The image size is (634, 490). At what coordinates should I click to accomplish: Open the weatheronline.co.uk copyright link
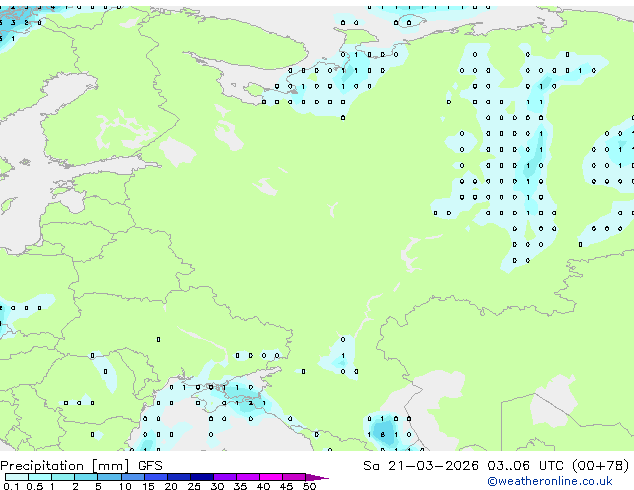pos(550,481)
